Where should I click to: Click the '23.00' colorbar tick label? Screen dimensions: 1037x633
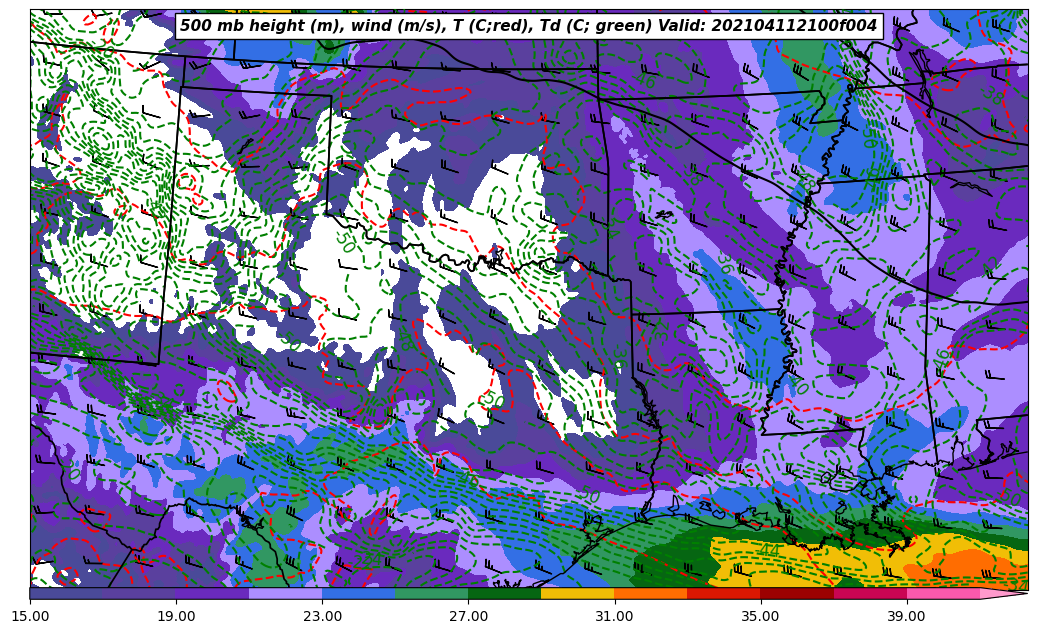(322, 616)
